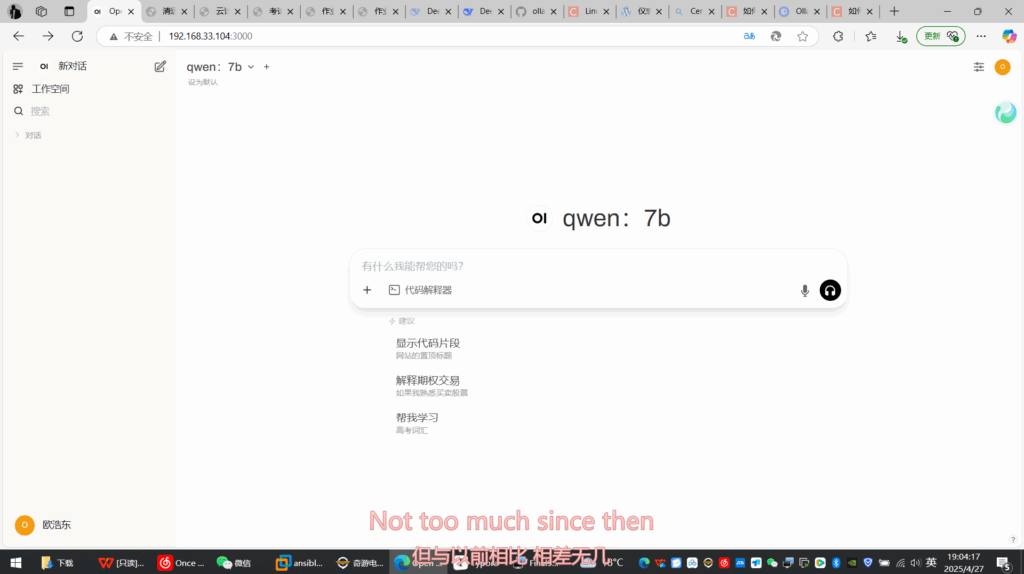
Task: Click the translate icon in address bar
Action: click(749, 36)
